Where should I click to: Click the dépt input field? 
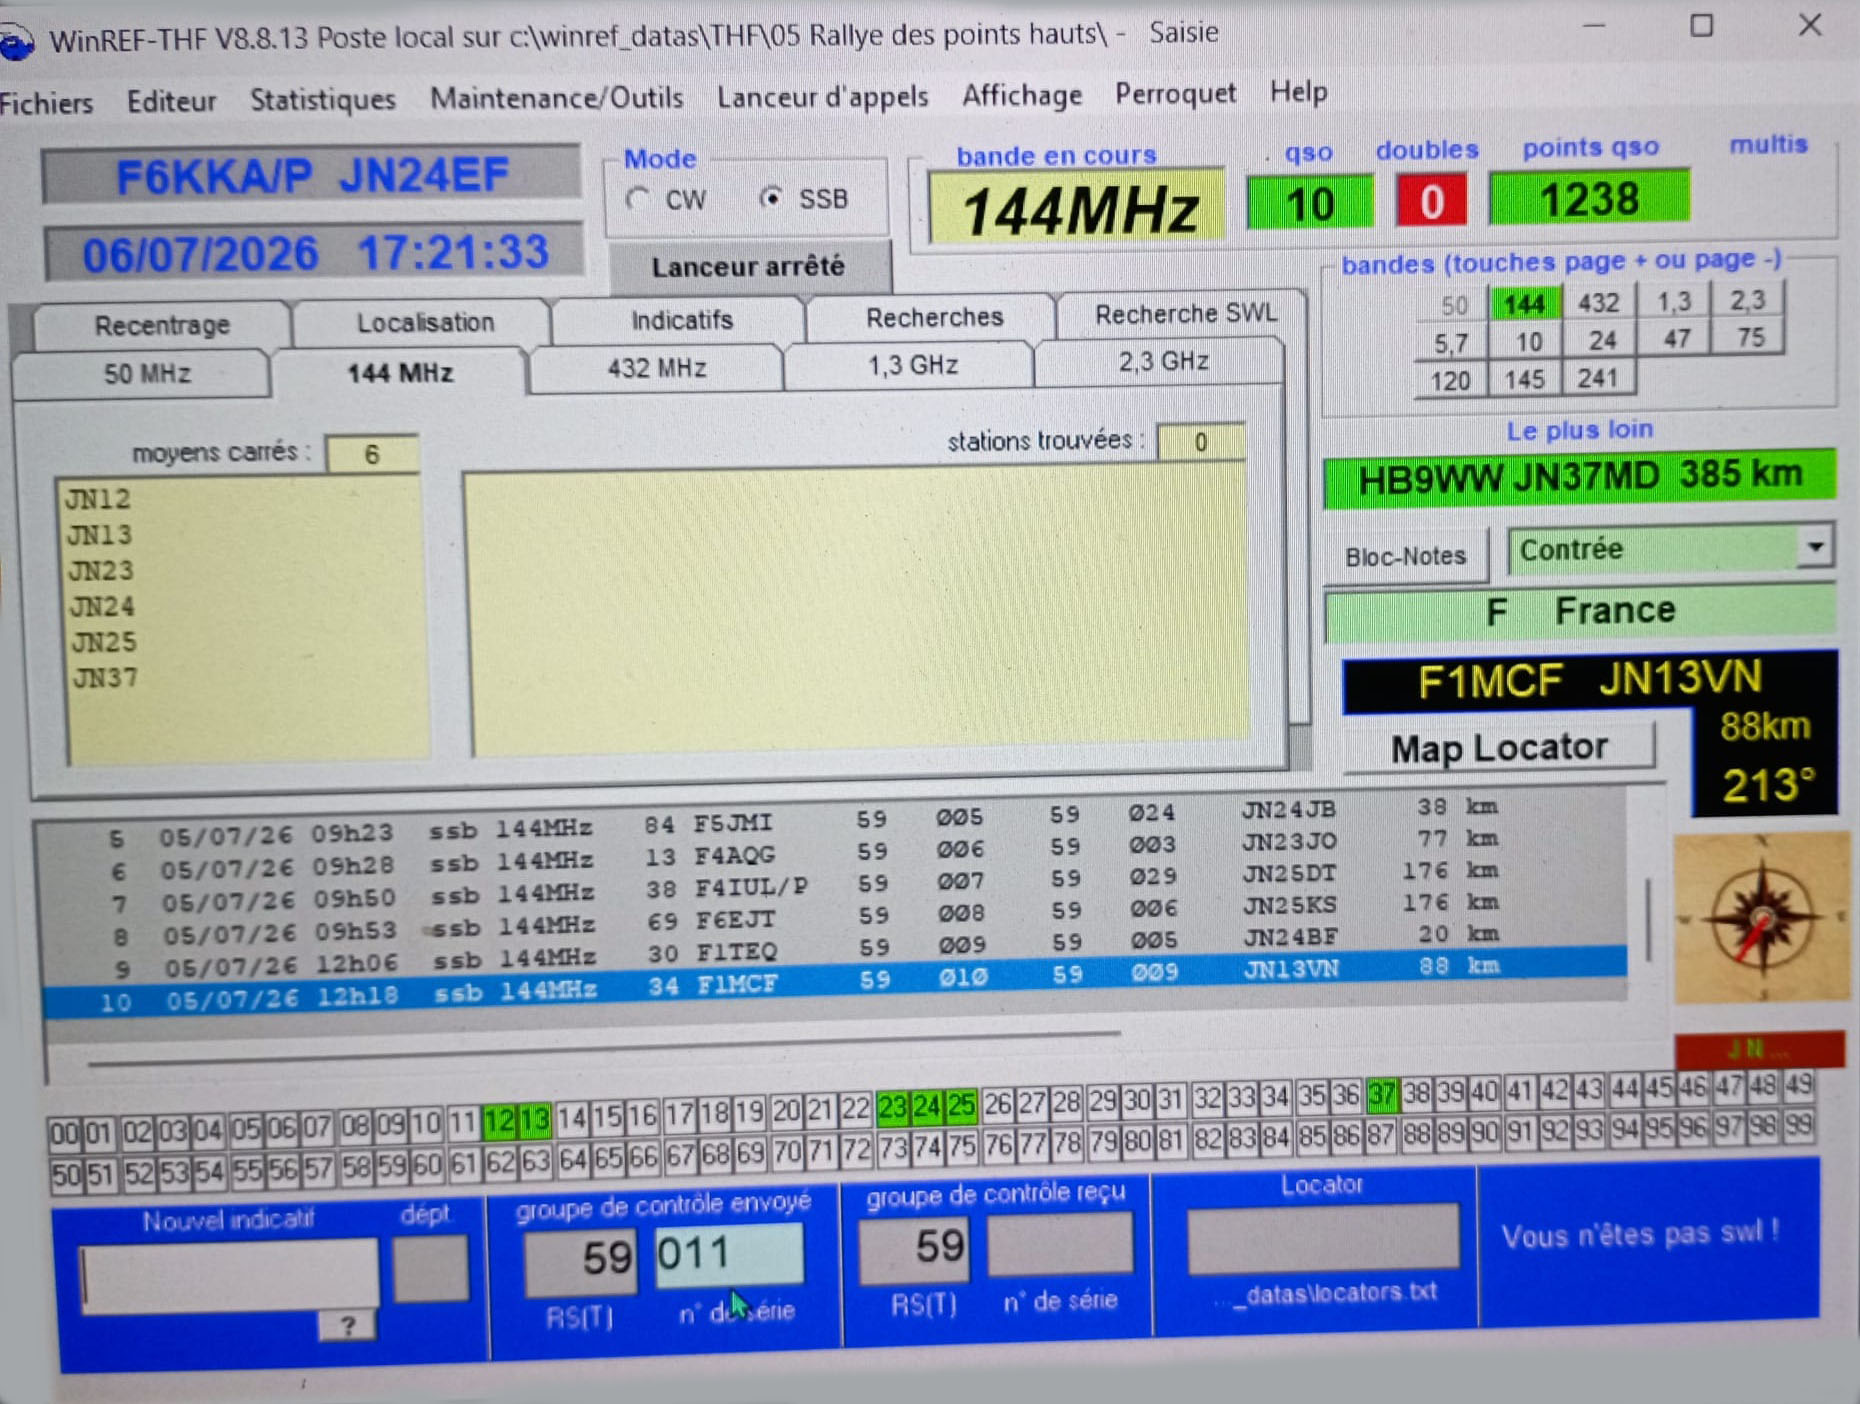[x=431, y=1269]
